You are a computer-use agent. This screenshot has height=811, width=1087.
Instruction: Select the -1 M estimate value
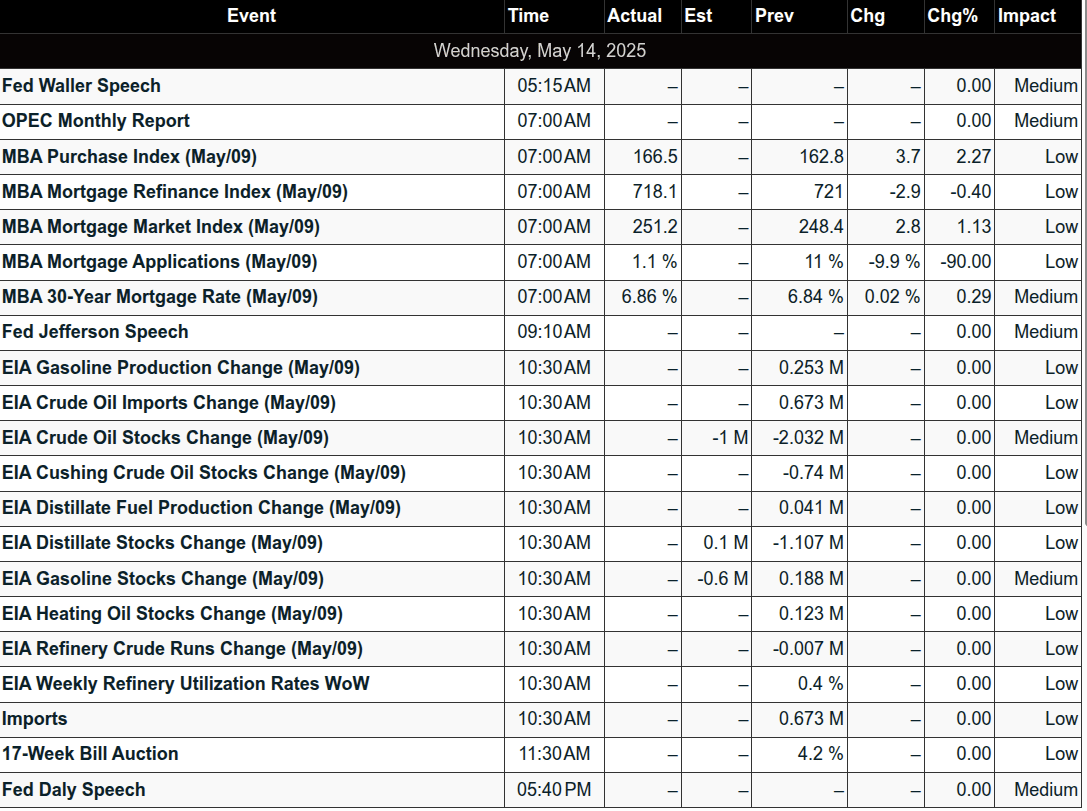click(730, 437)
